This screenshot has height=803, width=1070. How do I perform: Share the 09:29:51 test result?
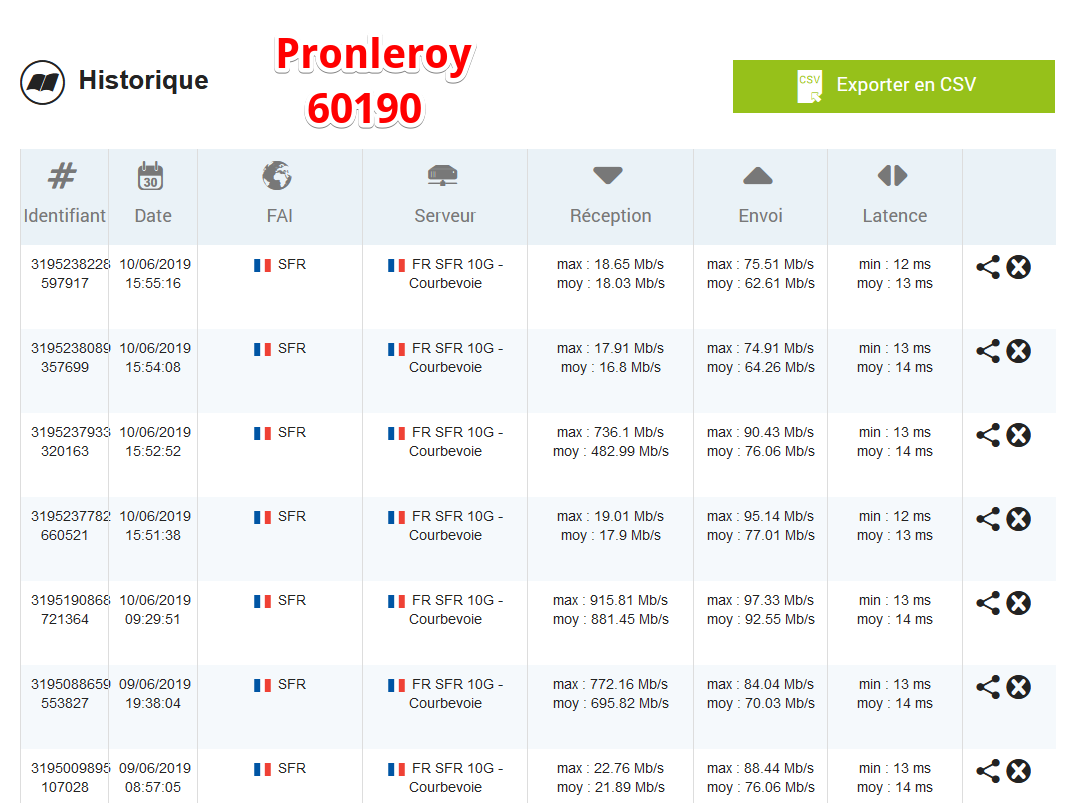pos(988,603)
